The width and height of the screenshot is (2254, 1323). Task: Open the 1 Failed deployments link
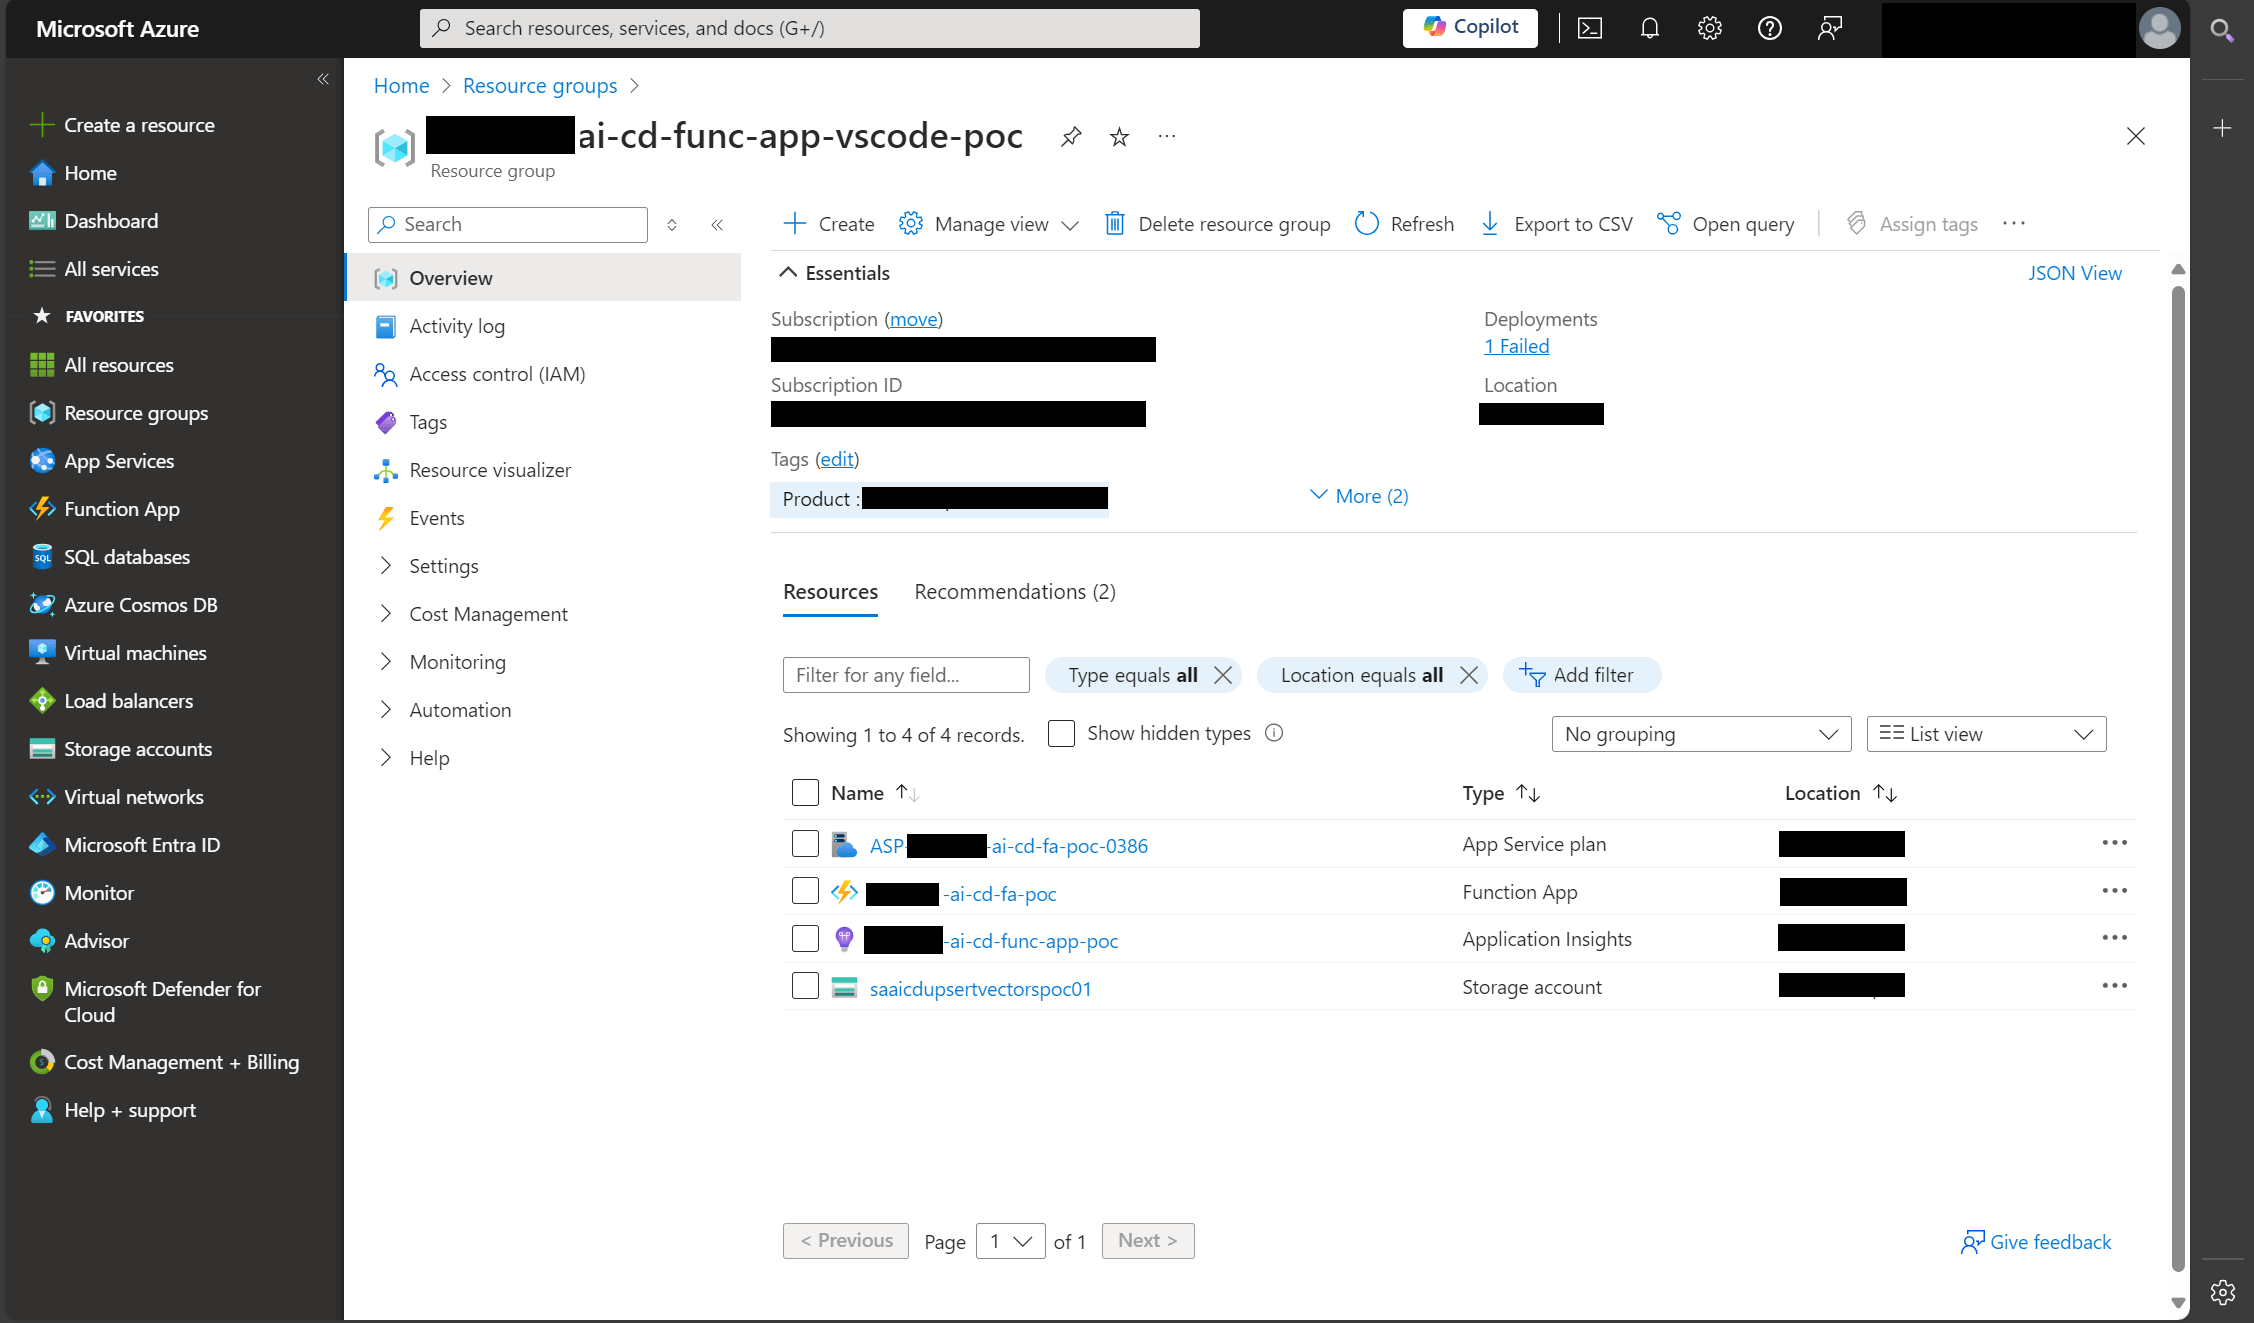point(1516,345)
